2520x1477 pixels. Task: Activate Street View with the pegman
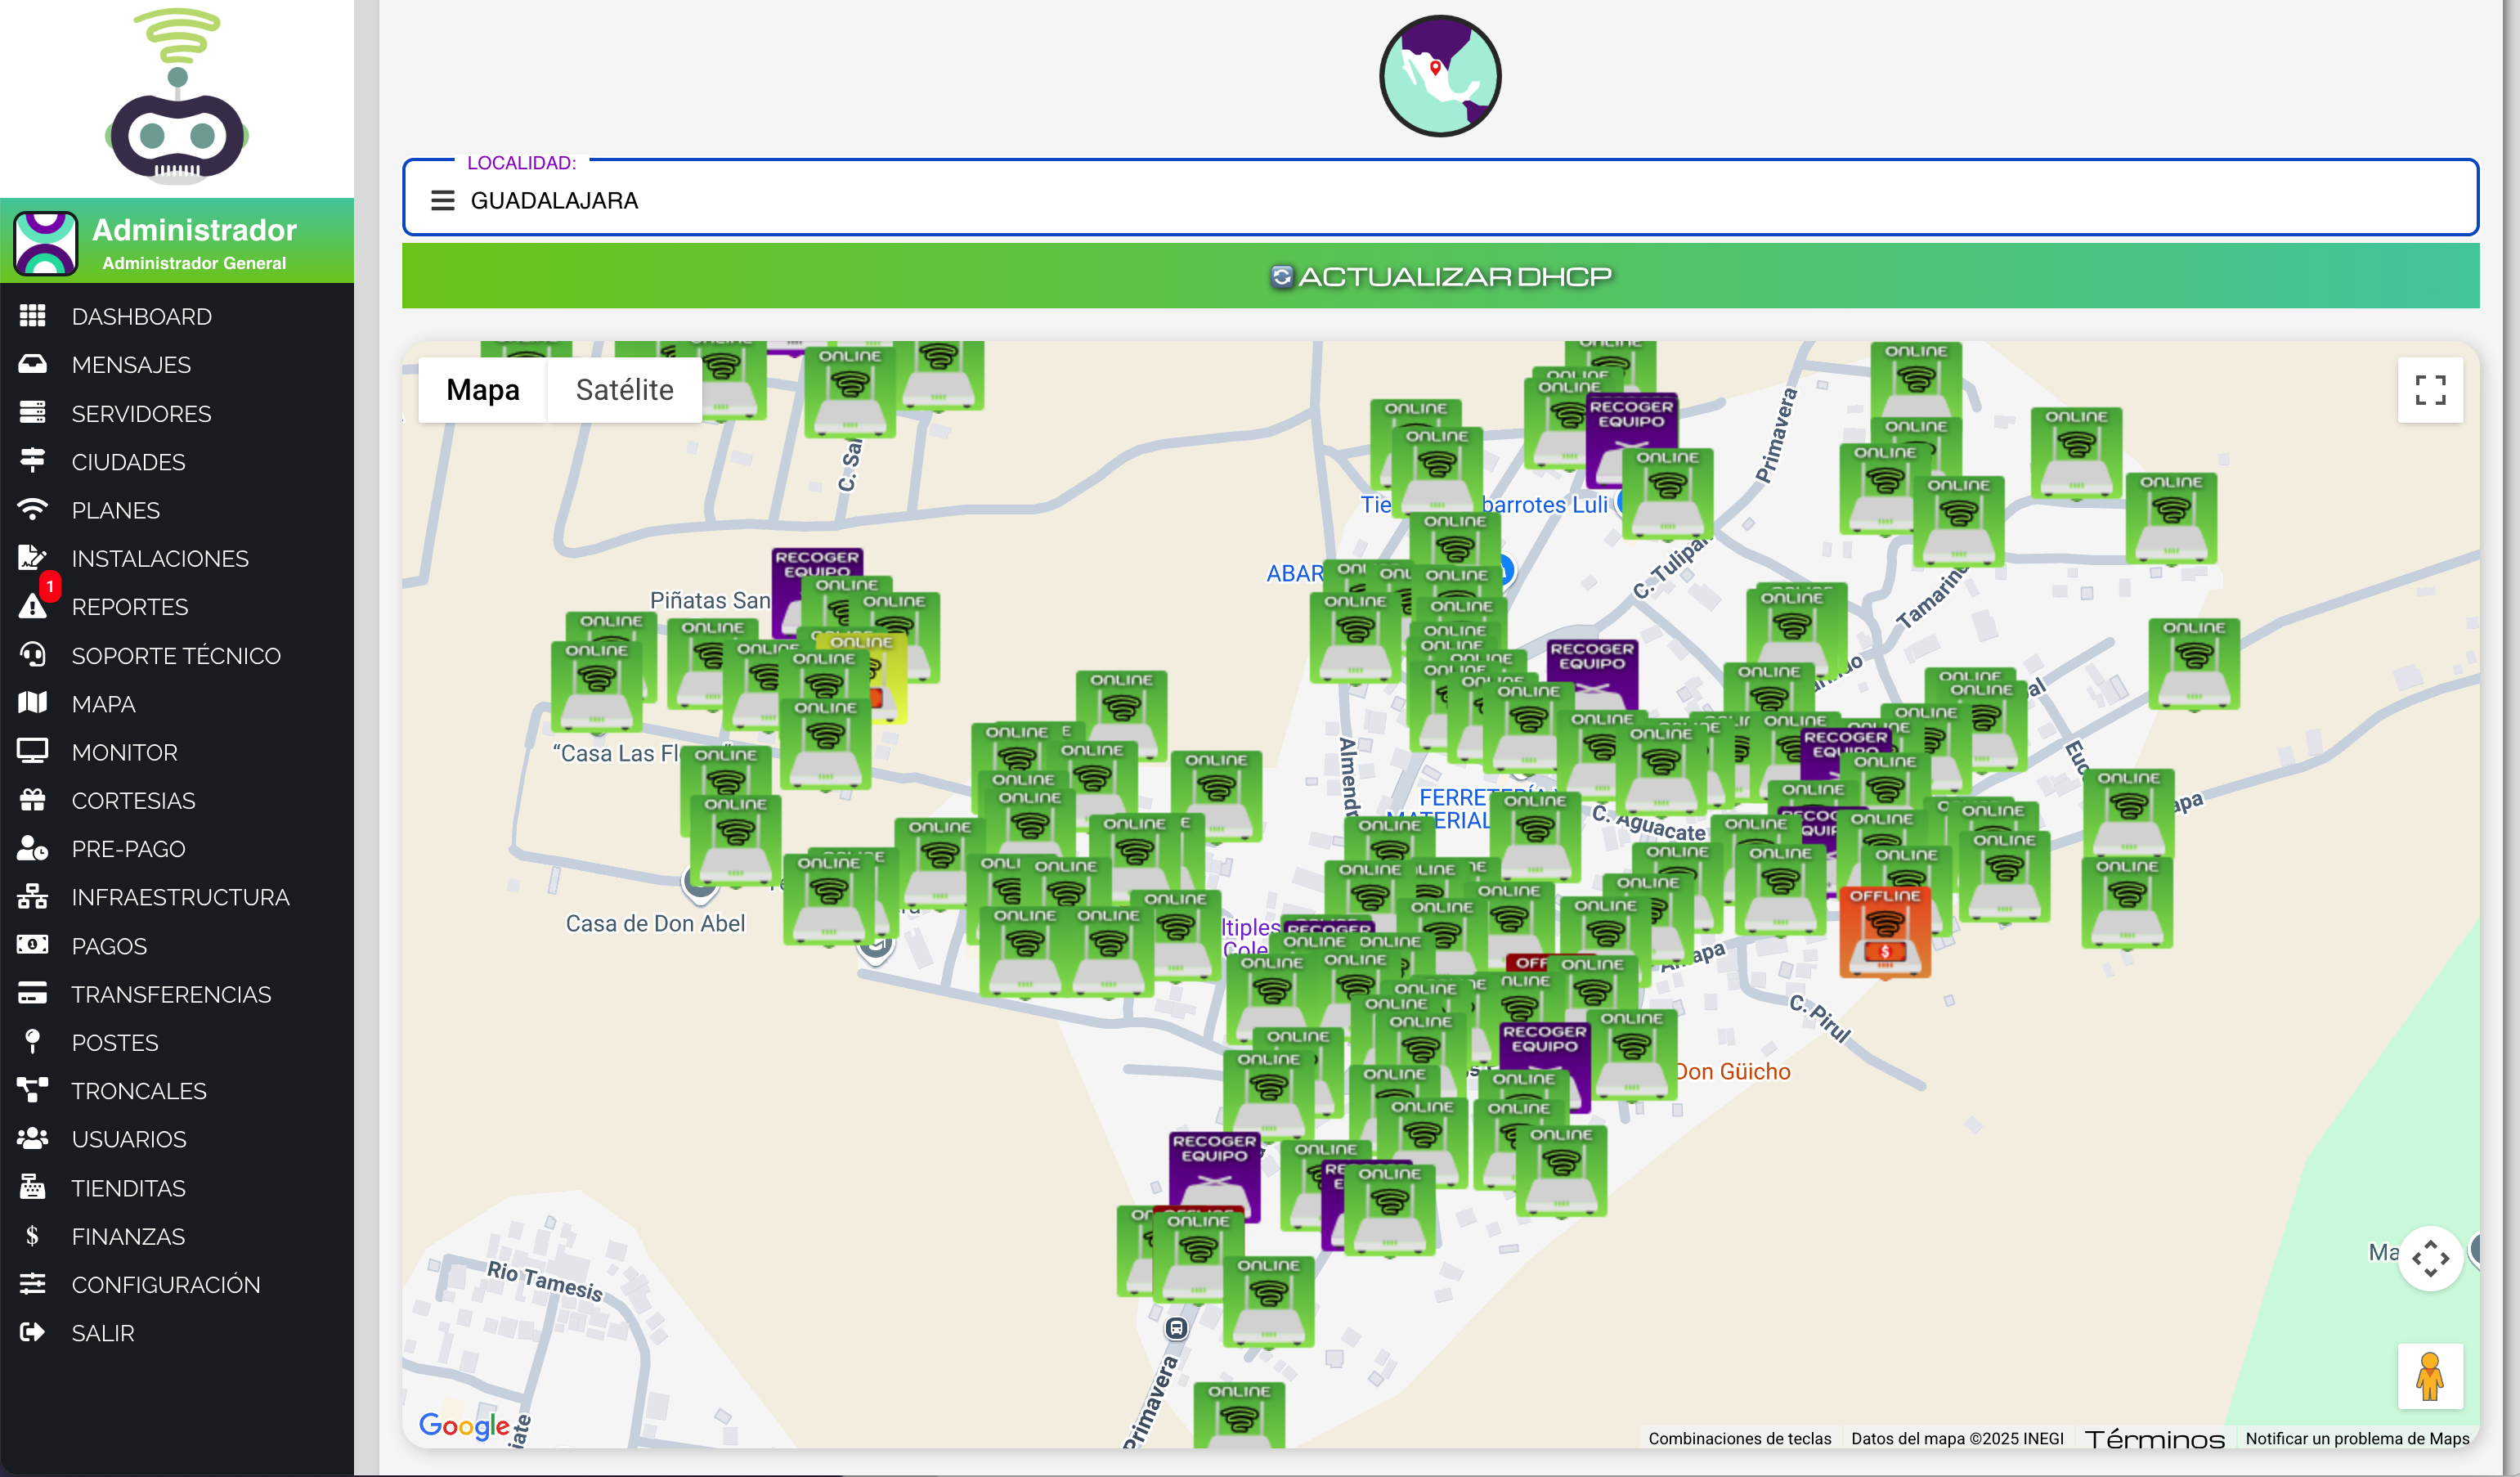point(2431,1376)
